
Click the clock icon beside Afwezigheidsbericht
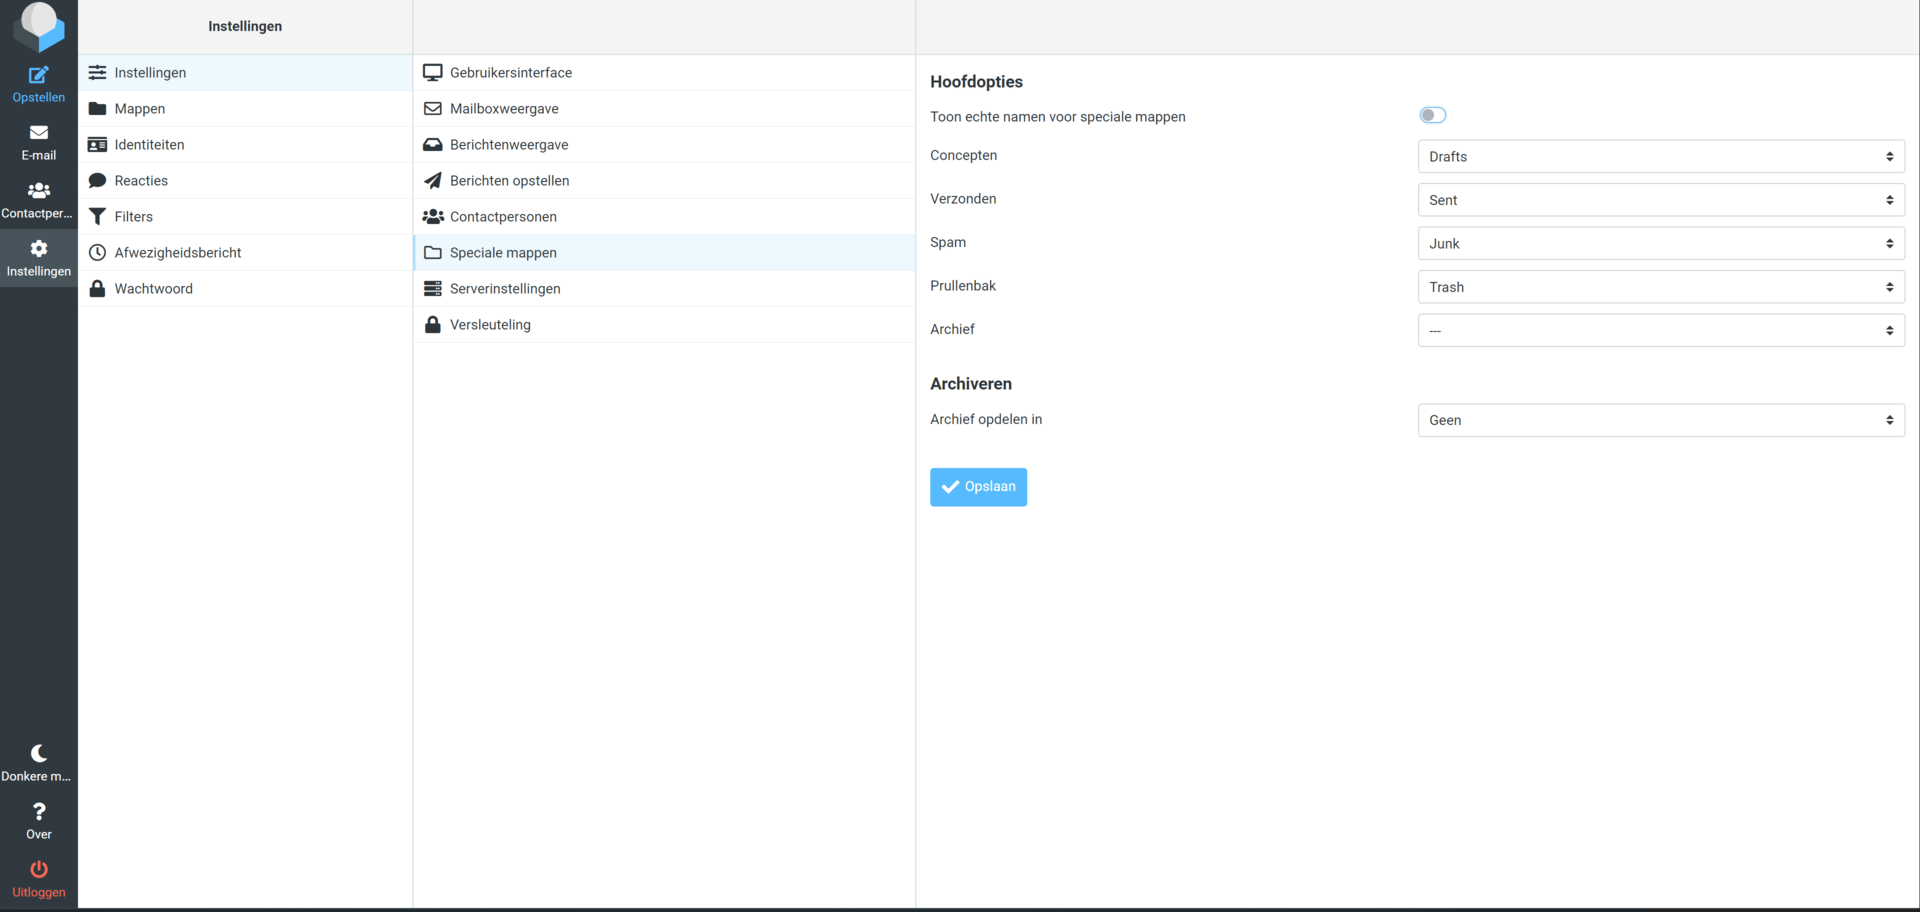pyautogui.click(x=97, y=253)
